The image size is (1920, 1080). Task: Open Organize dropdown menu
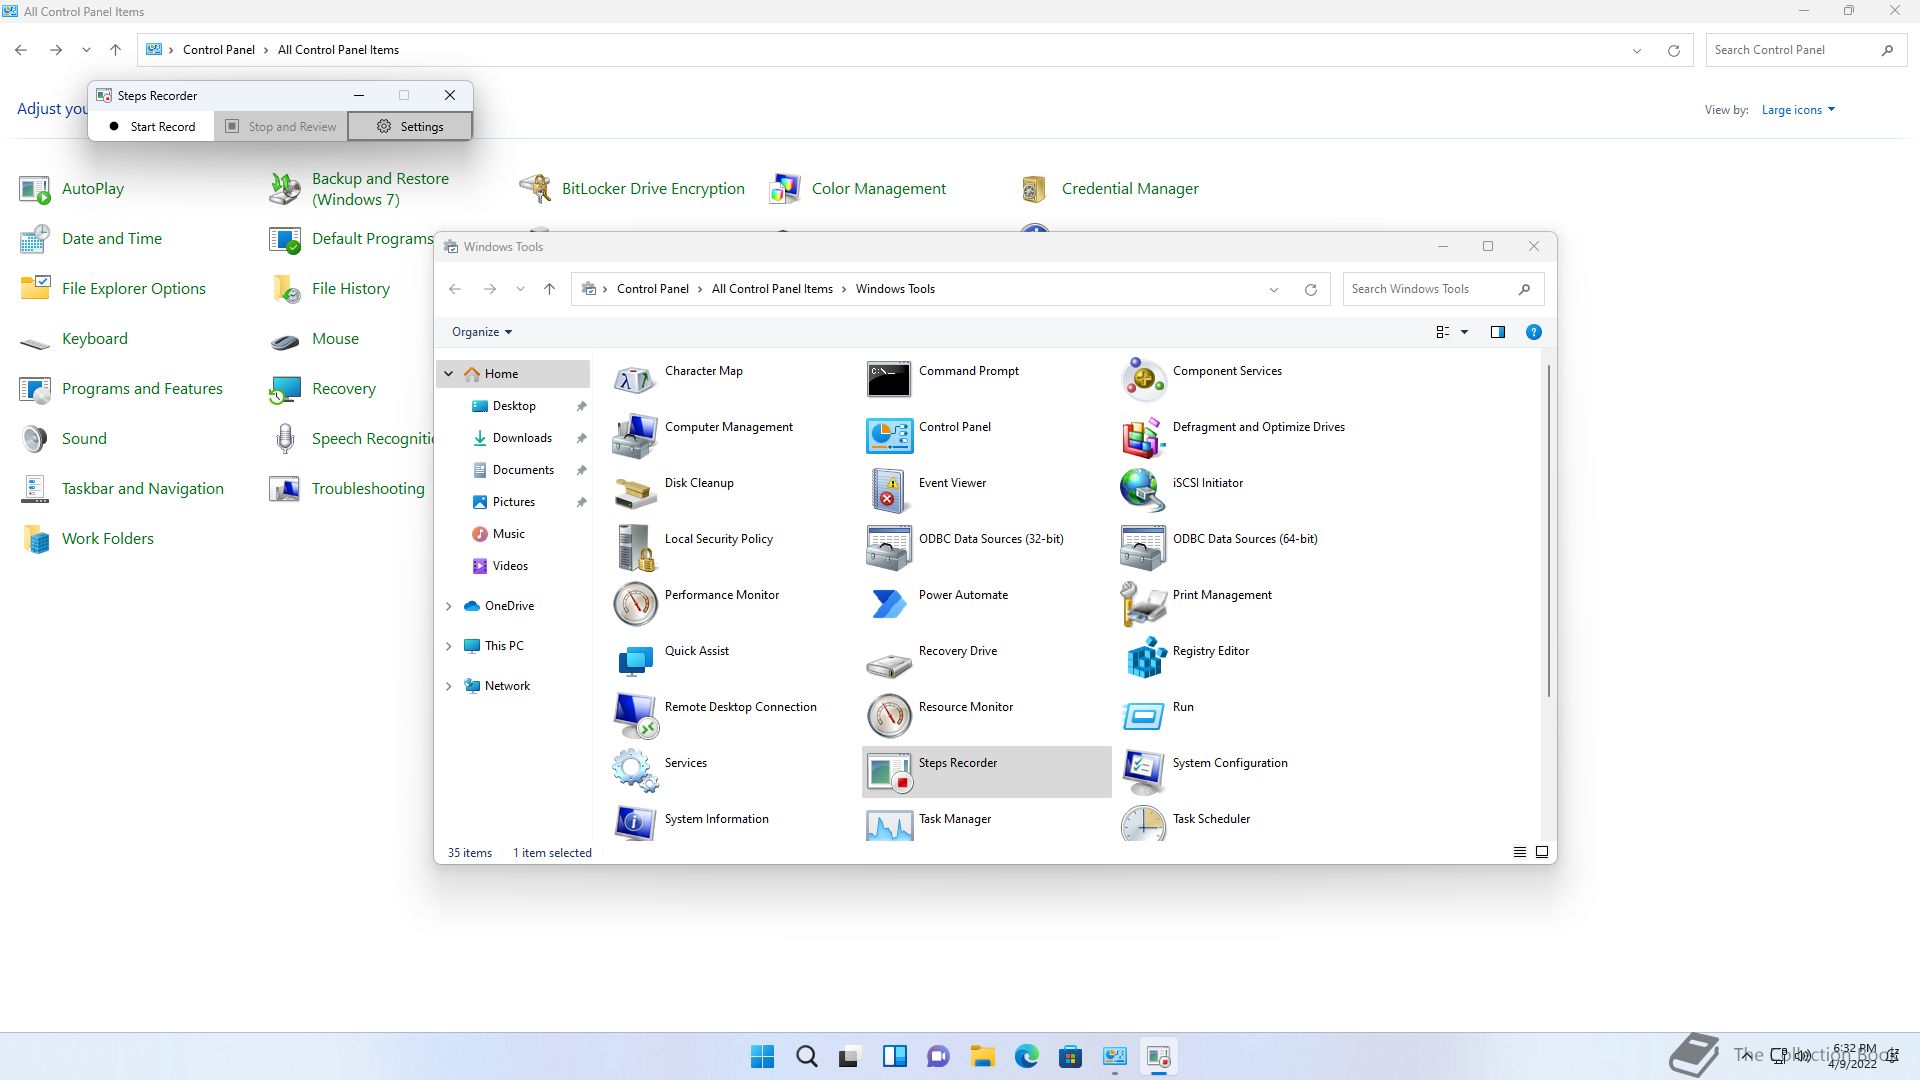point(482,332)
